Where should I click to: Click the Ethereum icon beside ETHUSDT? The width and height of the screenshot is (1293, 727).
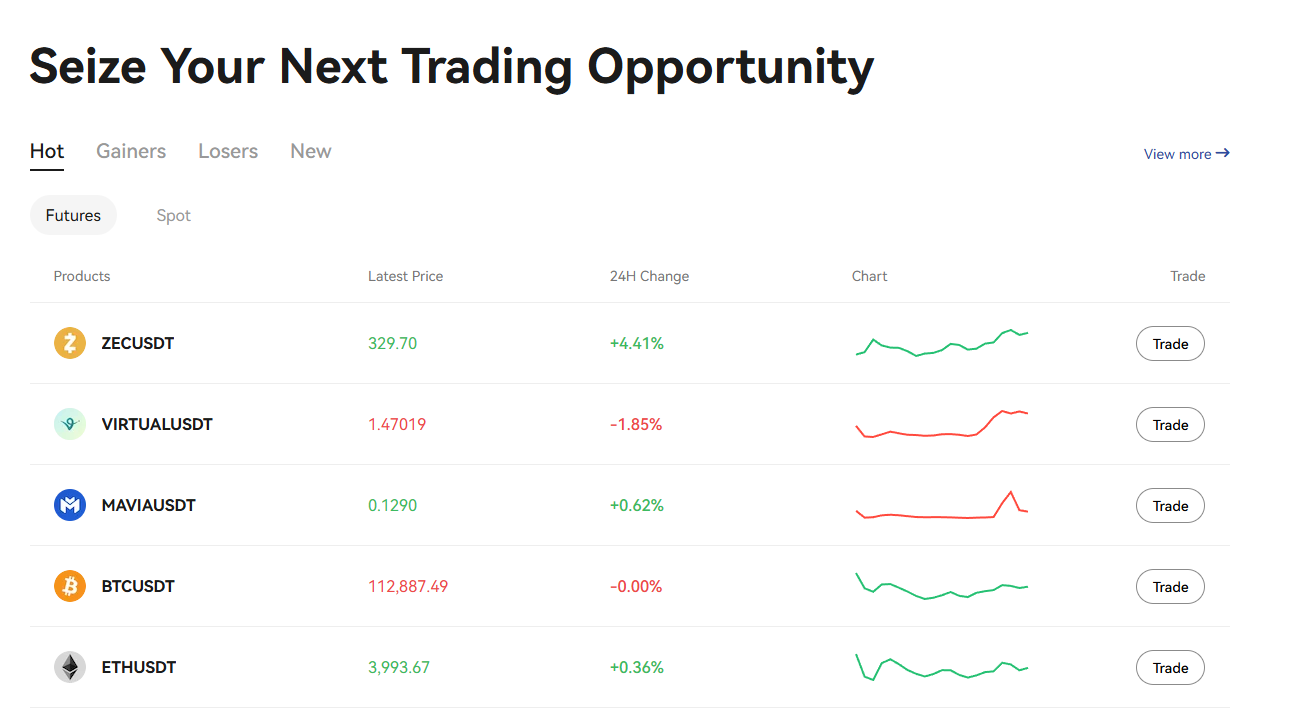(x=69, y=667)
